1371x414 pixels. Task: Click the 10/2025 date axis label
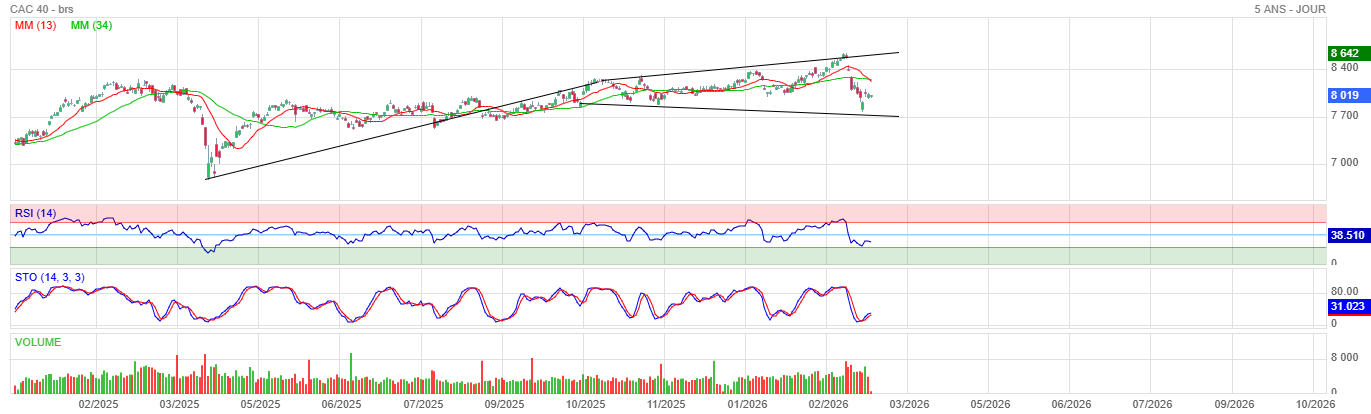pyautogui.click(x=586, y=405)
